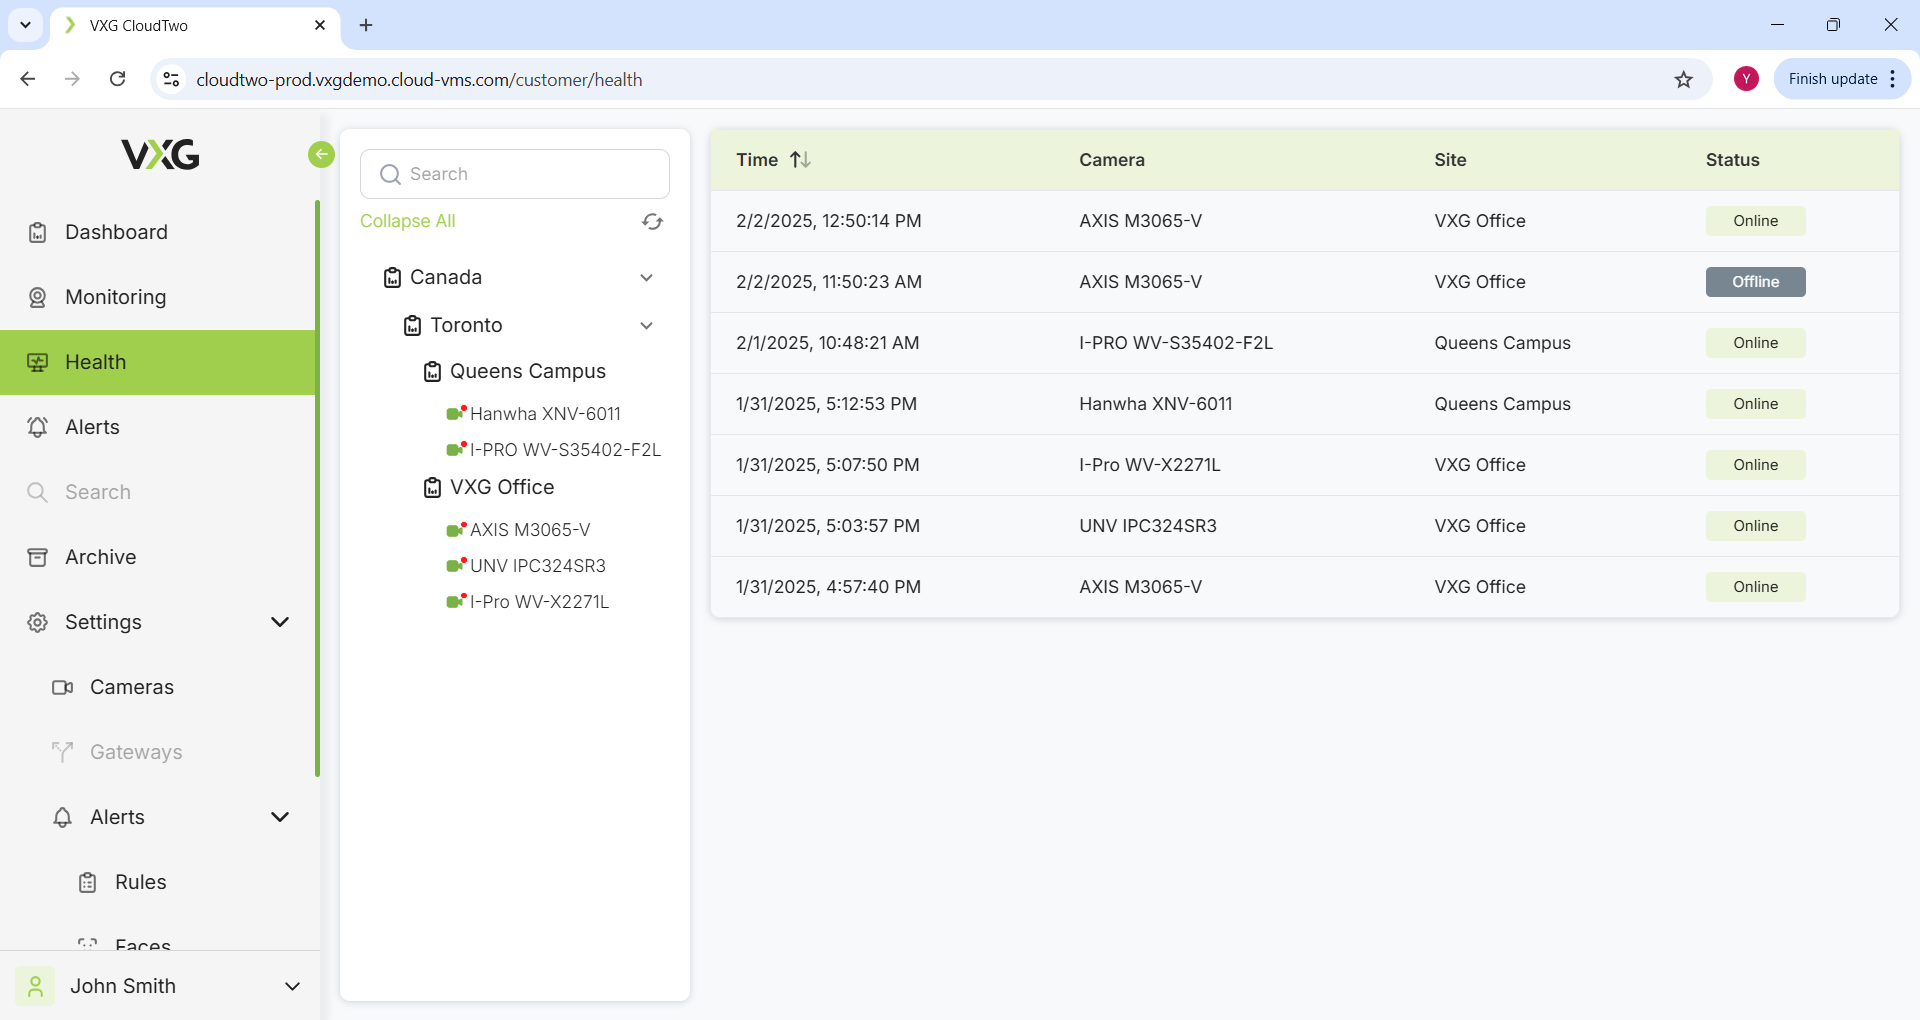The height and width of the screenshot is (1020, 1920).
Task: Bookmark this page with star icon
Action: click(1684, 80)
